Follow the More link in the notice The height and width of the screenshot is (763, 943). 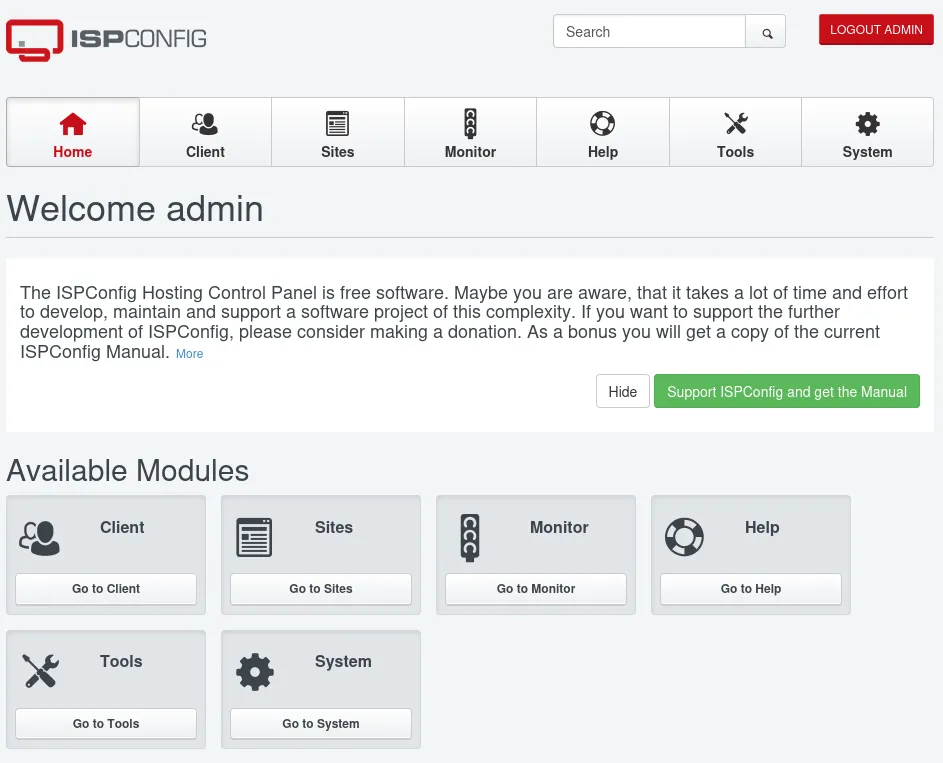pos(189,354)
